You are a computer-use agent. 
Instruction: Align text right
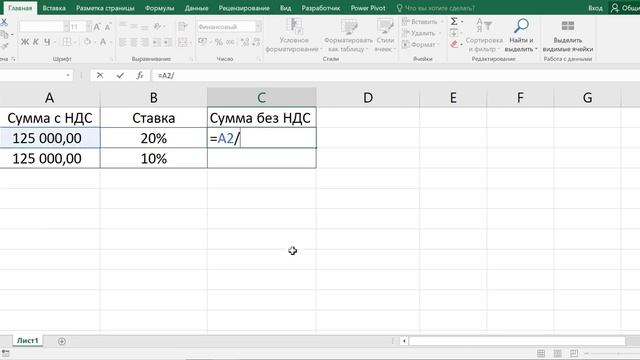[x=145, y=42]
